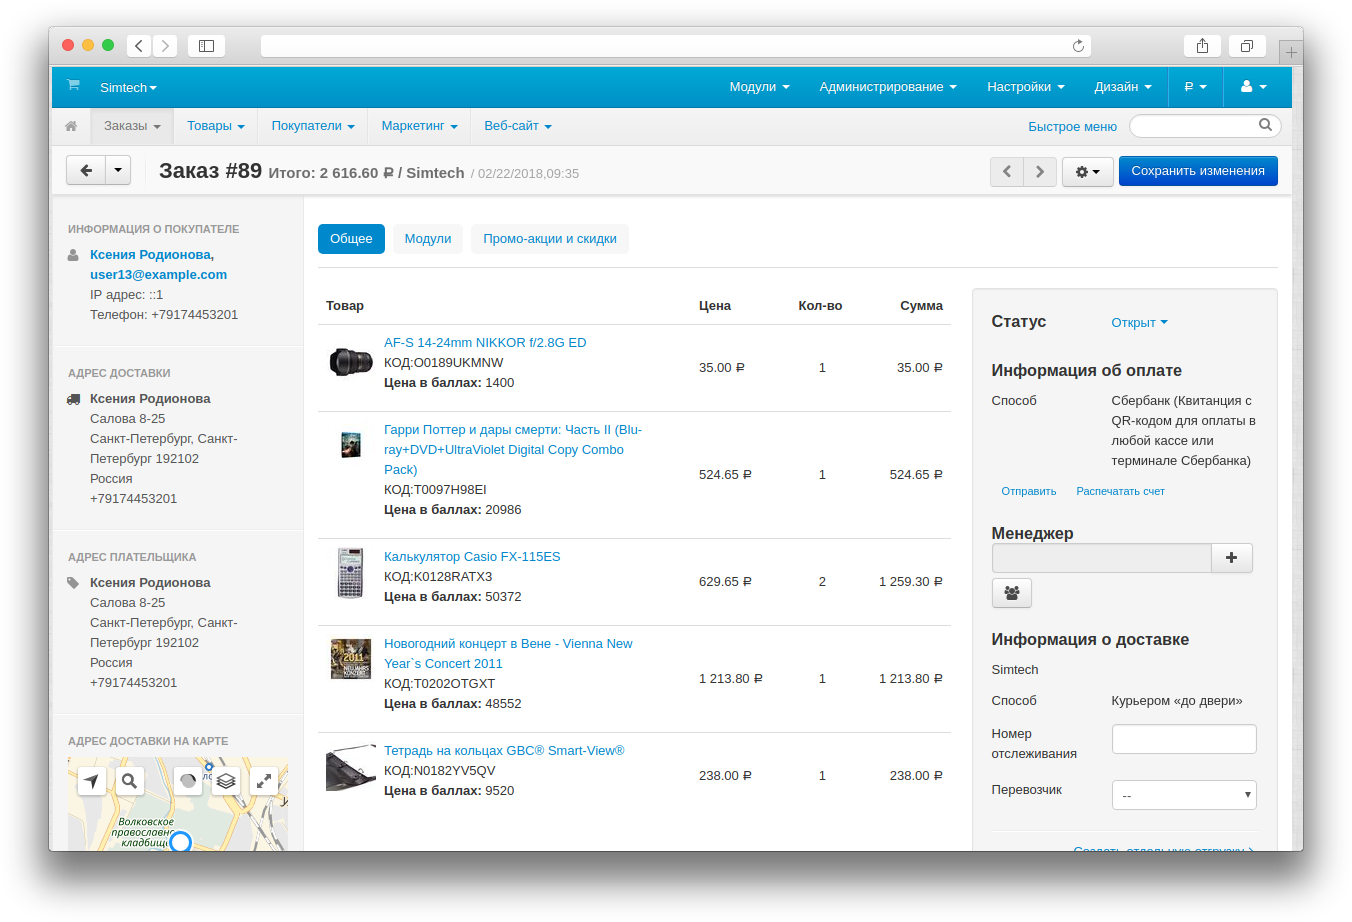
Task: Click the plus button next to manager field
Action: pos(1231,558)
